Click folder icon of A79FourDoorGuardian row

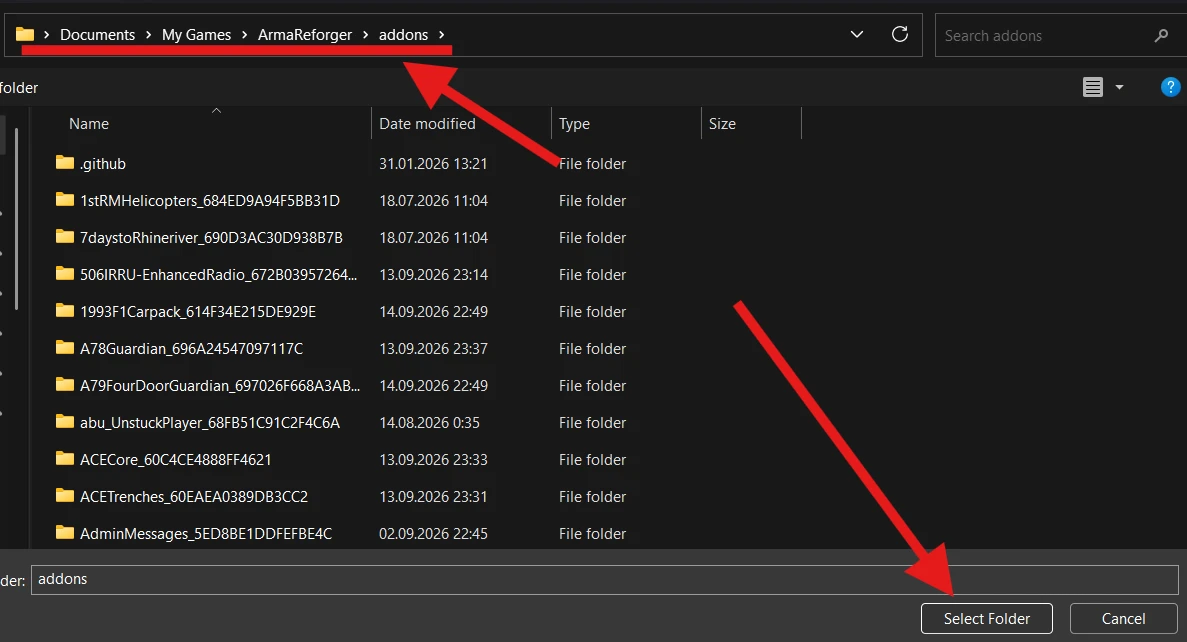tap(64, 385)
